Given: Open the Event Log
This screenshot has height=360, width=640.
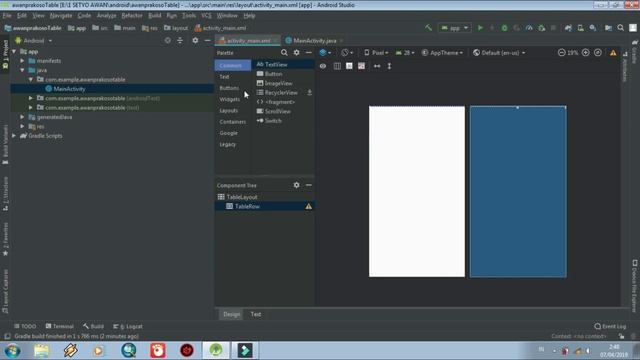Looking at the screenshot, I should point(610,327).
